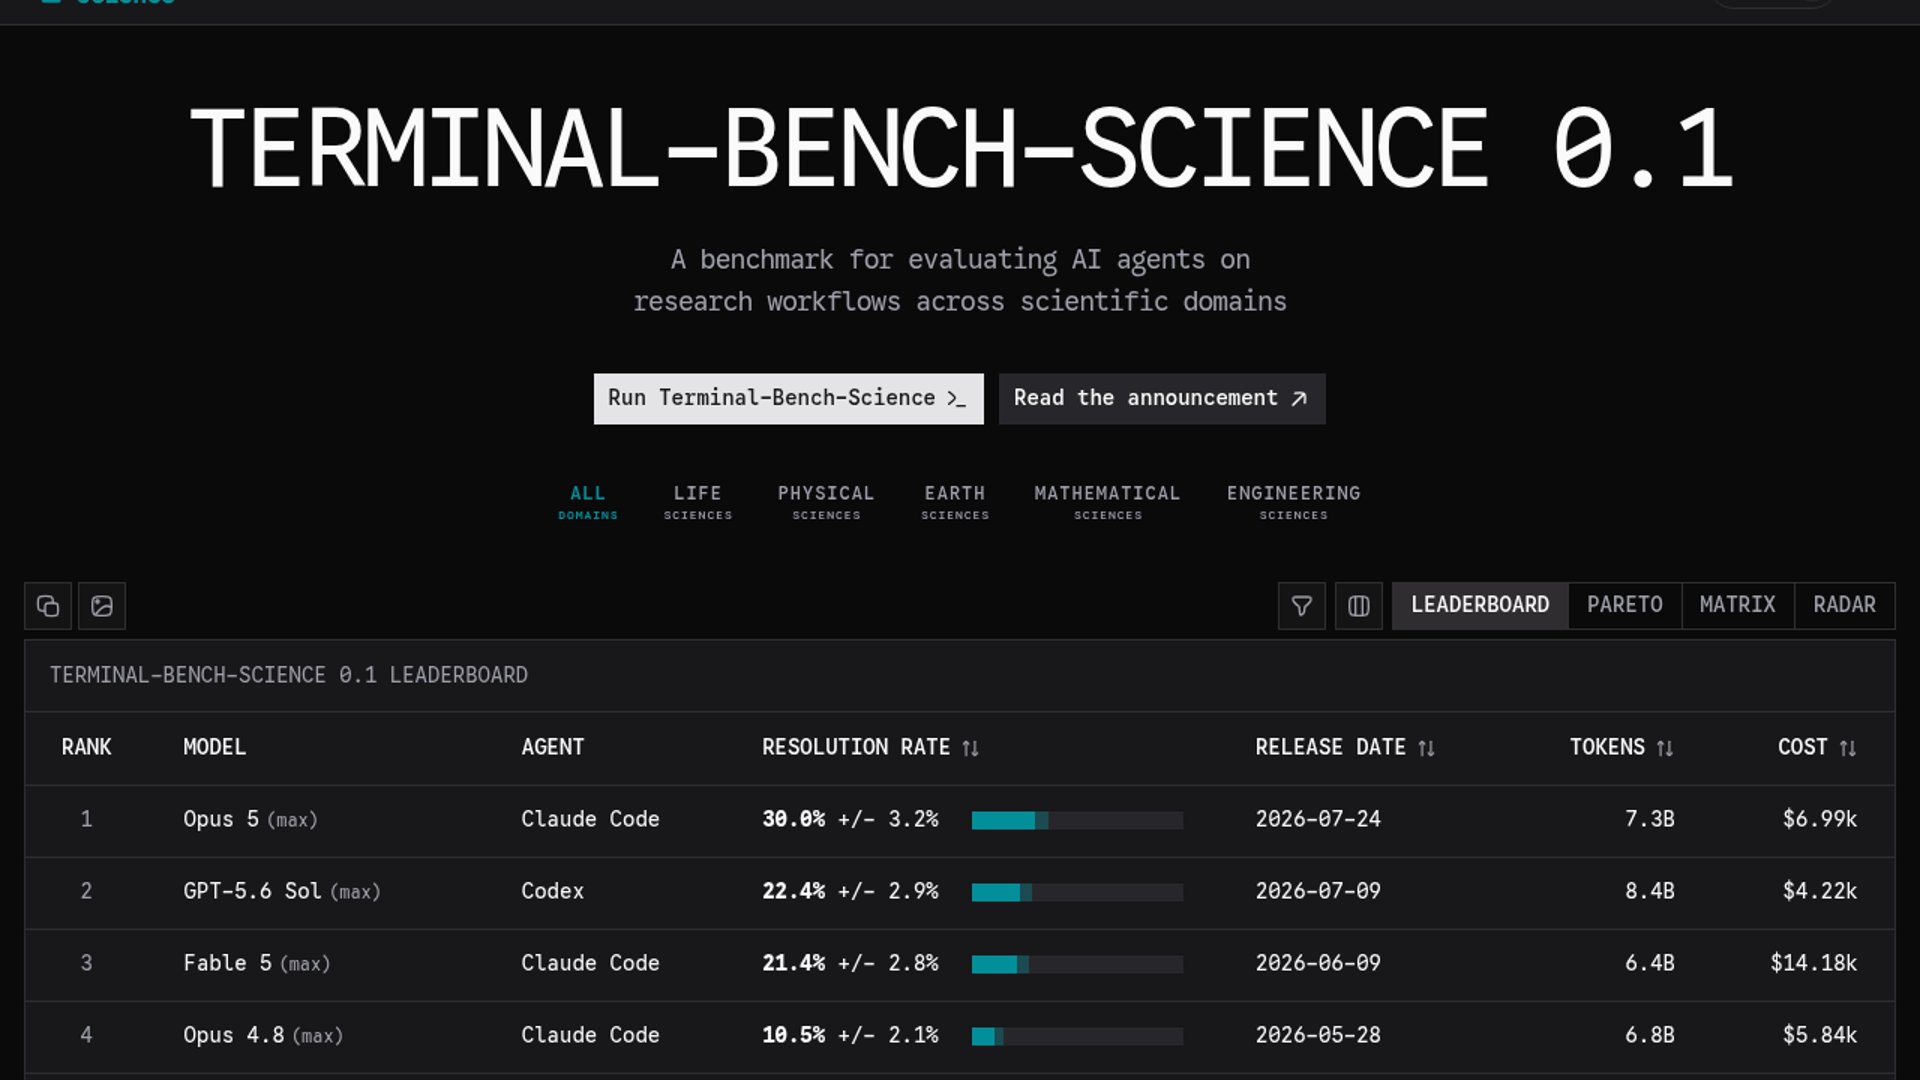
Task: Select the All Domains tab
Action: (588, 502)
